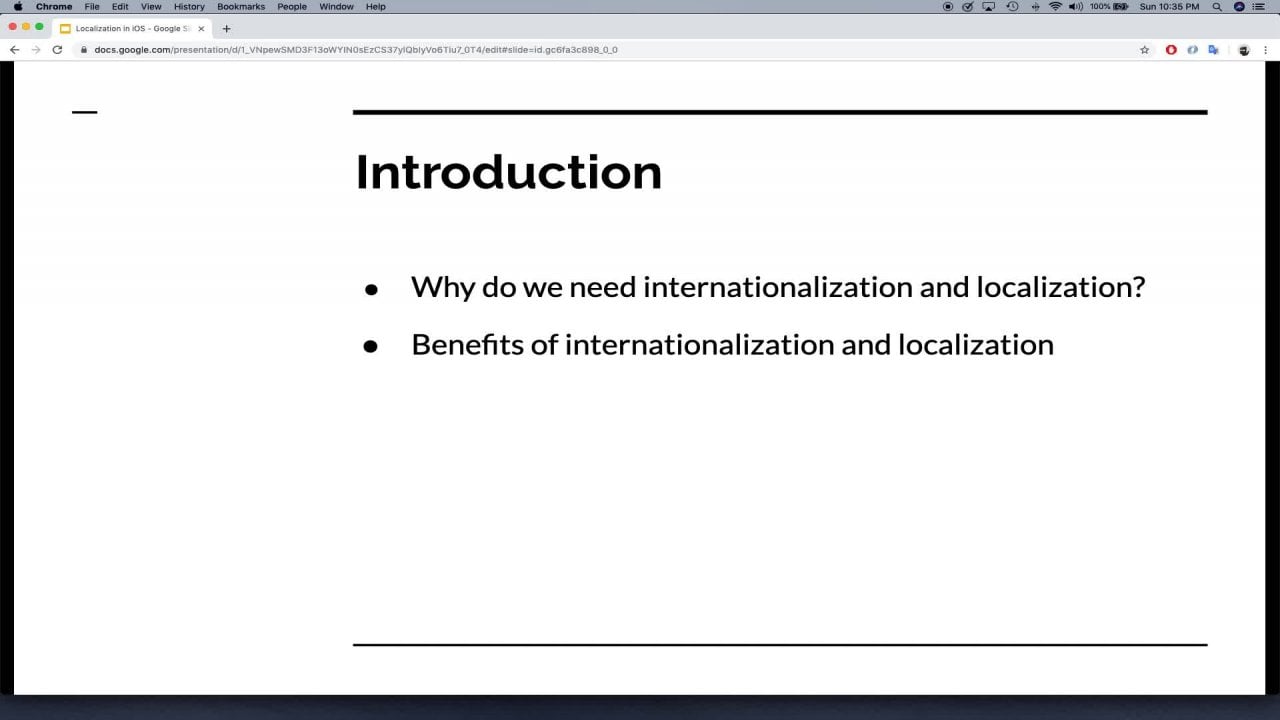The width and height of the screenshot is (1280, 720).
Task: Expand the Chrome three-dot menu
Action: coord(1266,50)
